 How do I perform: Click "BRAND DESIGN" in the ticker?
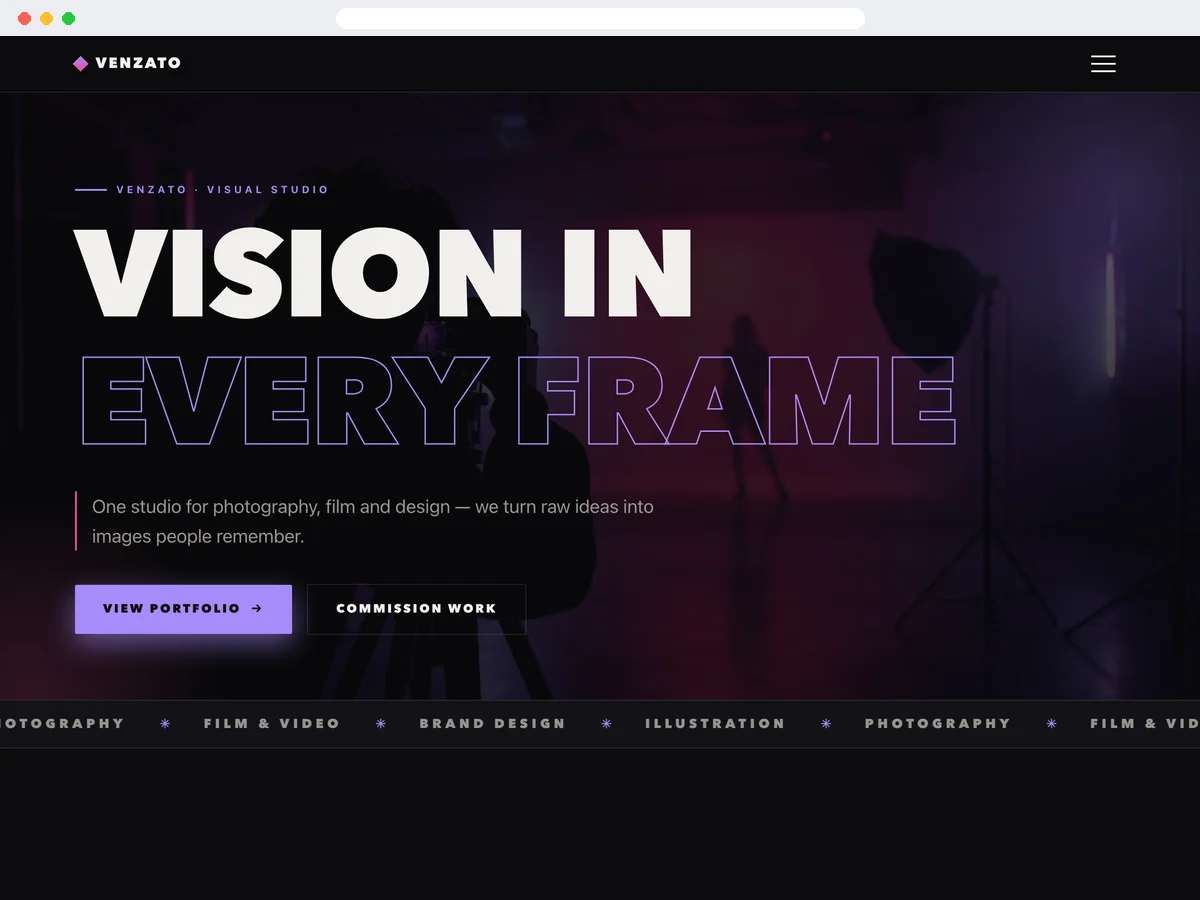coord(492,724)
